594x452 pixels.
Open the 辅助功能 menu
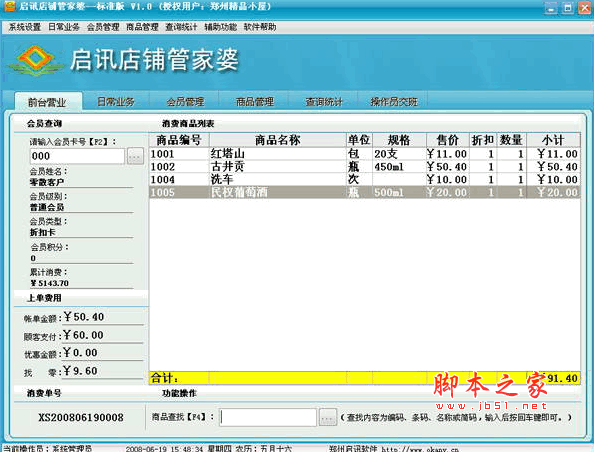point(220,27)
